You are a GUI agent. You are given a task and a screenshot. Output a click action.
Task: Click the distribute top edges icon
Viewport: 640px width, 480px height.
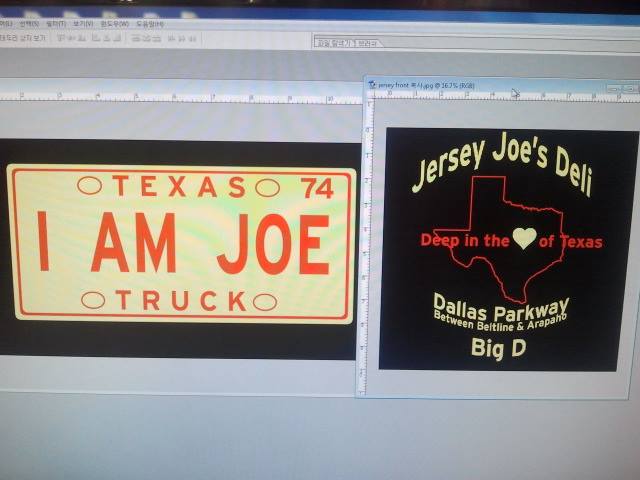tap(136, 38)
